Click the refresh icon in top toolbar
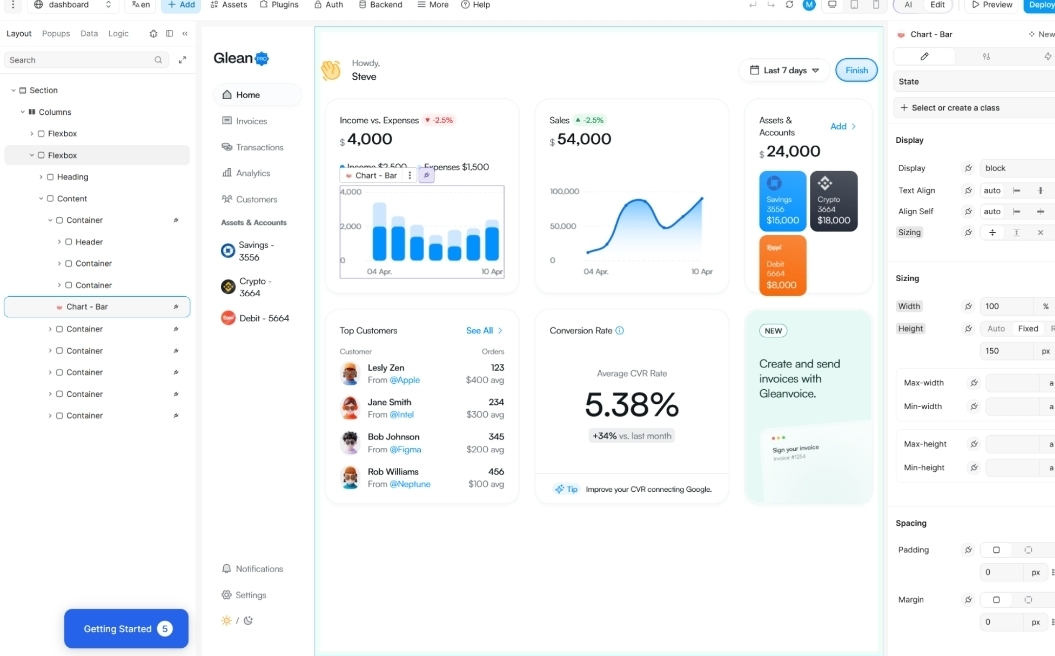This screenshot has width=1055, height=656. (789, 5)
